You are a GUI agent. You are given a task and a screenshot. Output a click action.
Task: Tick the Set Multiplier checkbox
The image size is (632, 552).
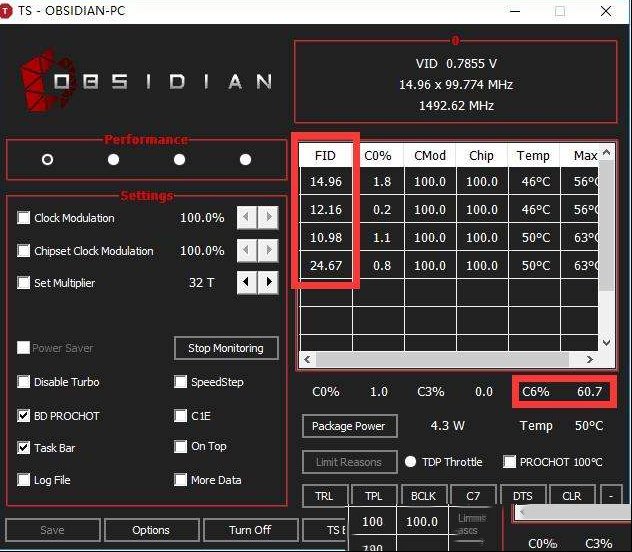coord(23,282)
